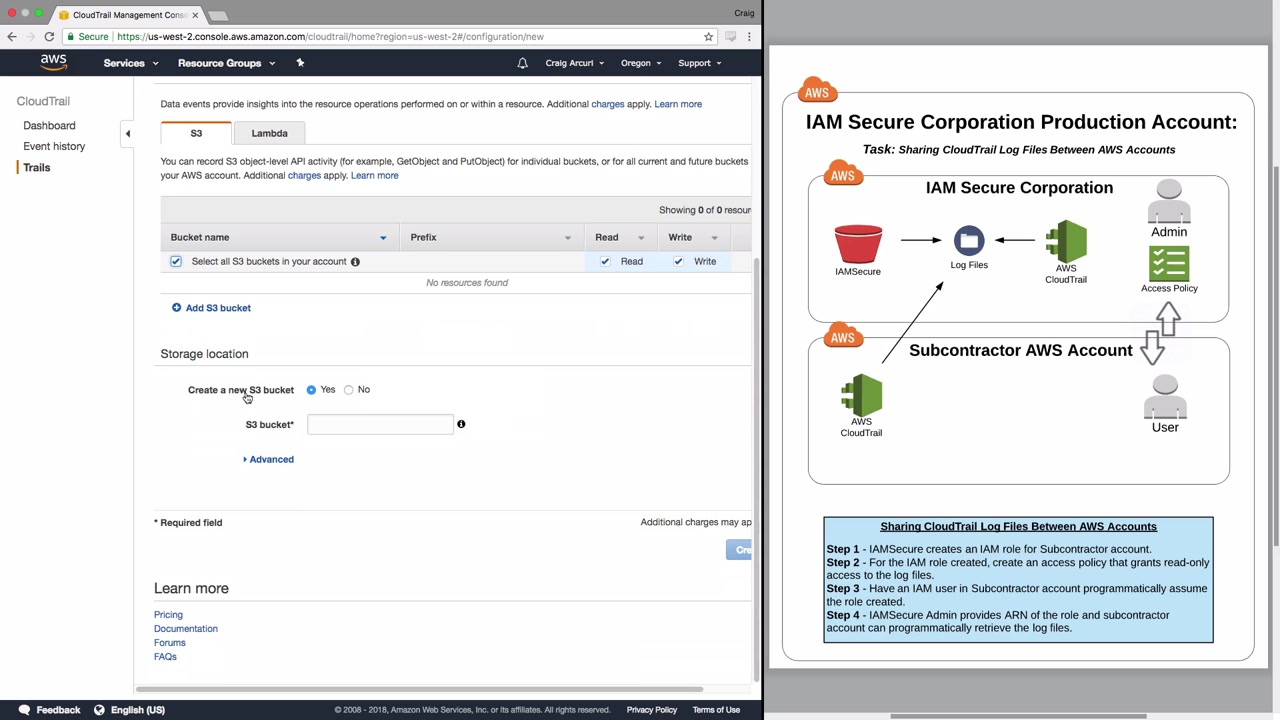
Task: Open the Documentation link
Action: click(x=186, y=629)
